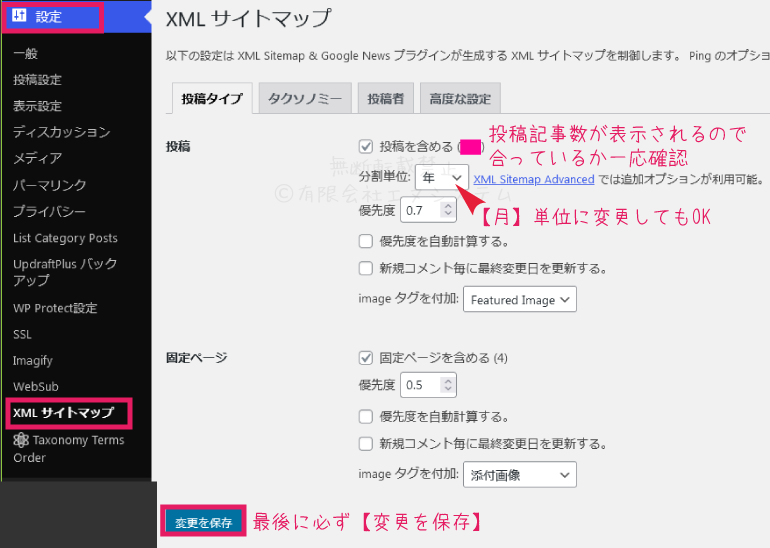Open List Category Posts settings
This screenshot has width=770, height=548.
click(x=65, y=238)
